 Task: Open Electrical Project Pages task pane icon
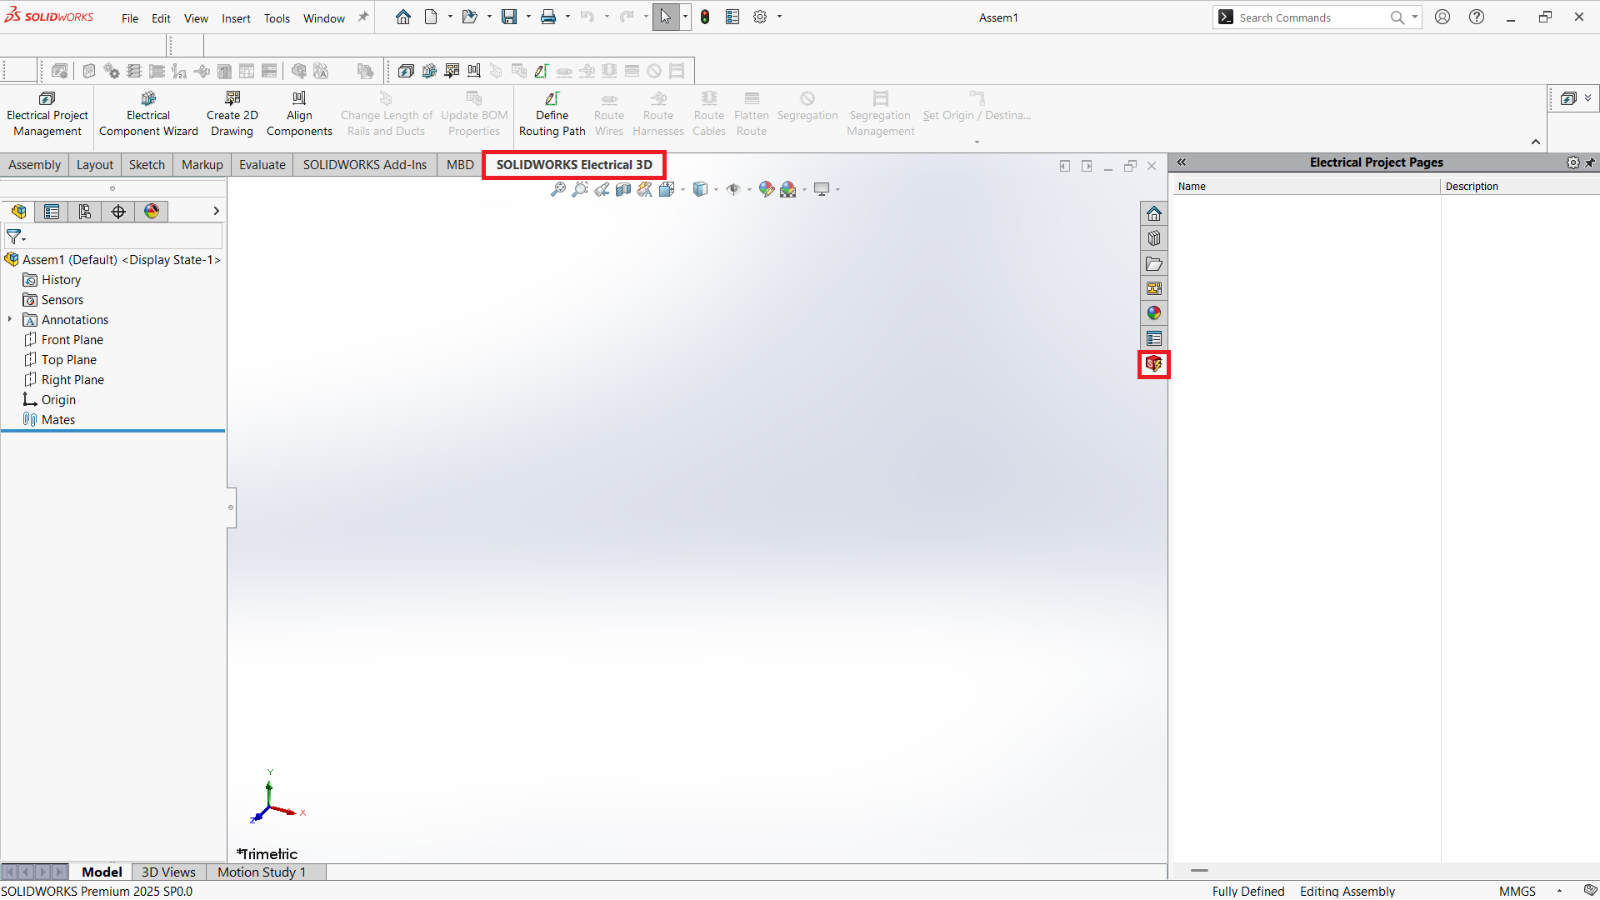coord(1154,364)
